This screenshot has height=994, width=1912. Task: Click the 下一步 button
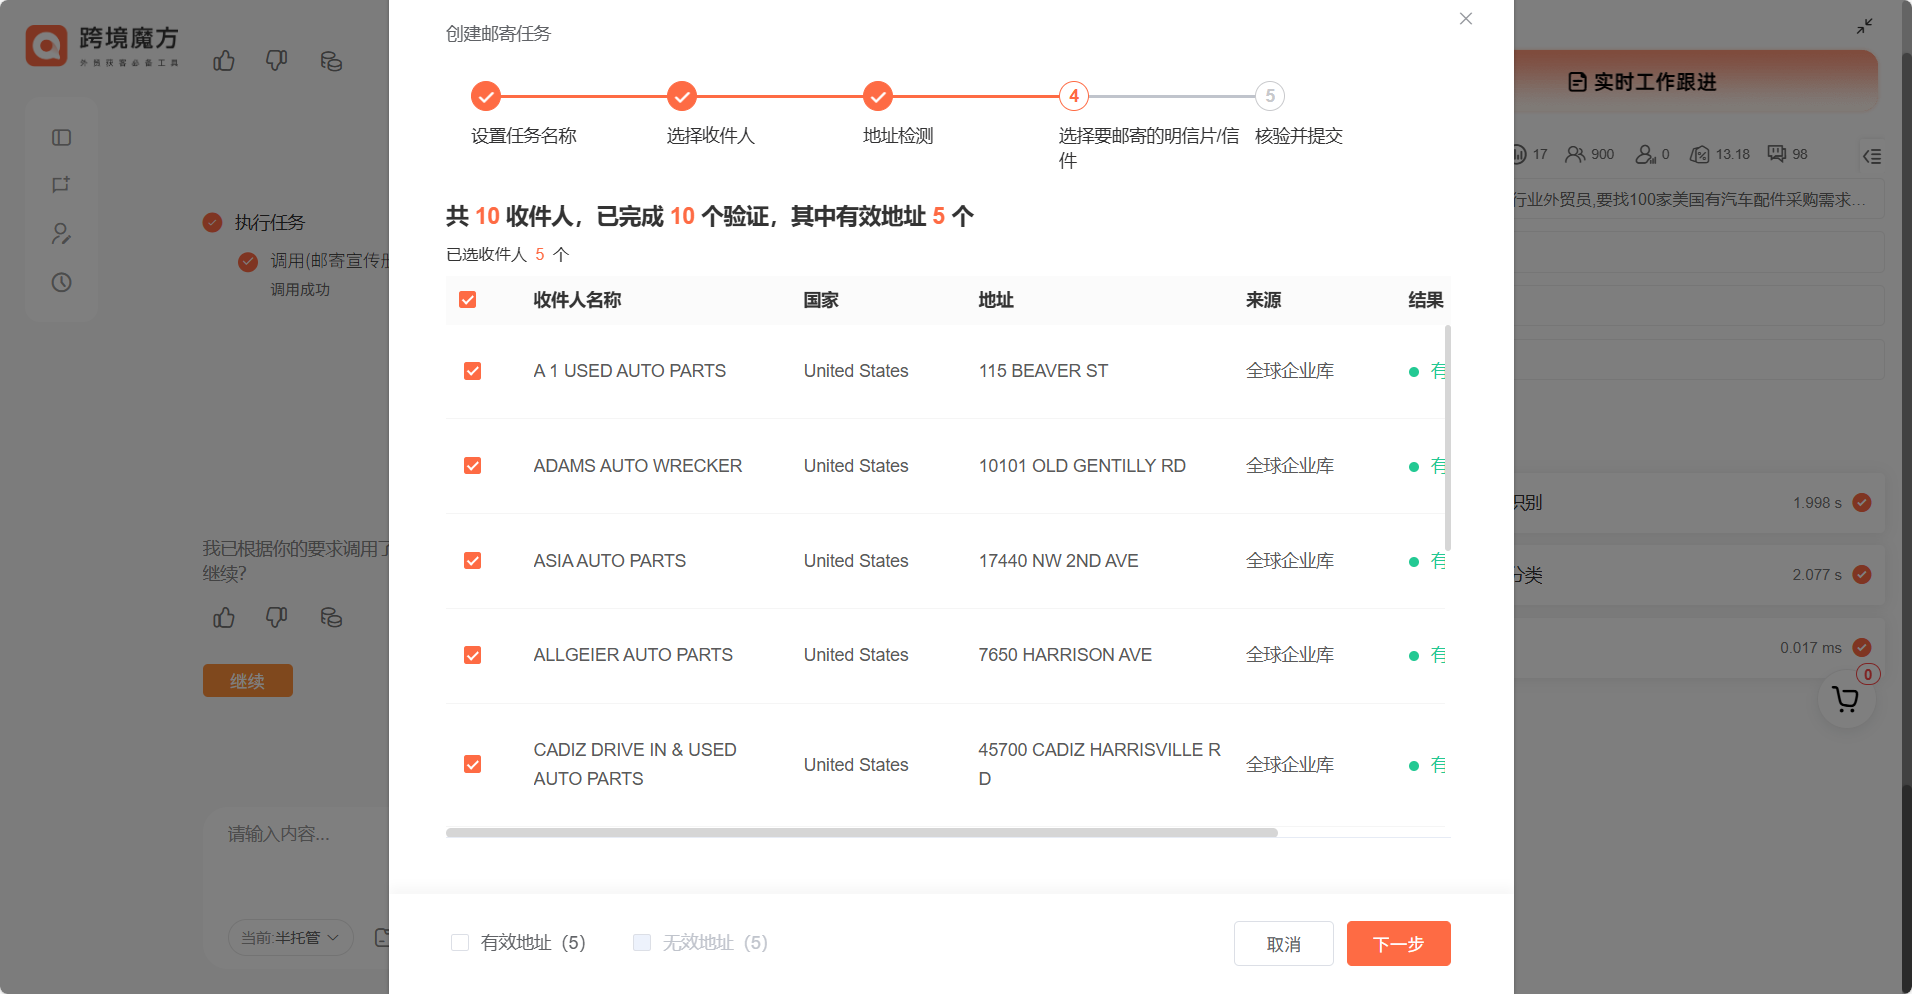(x=1398, y=944)
